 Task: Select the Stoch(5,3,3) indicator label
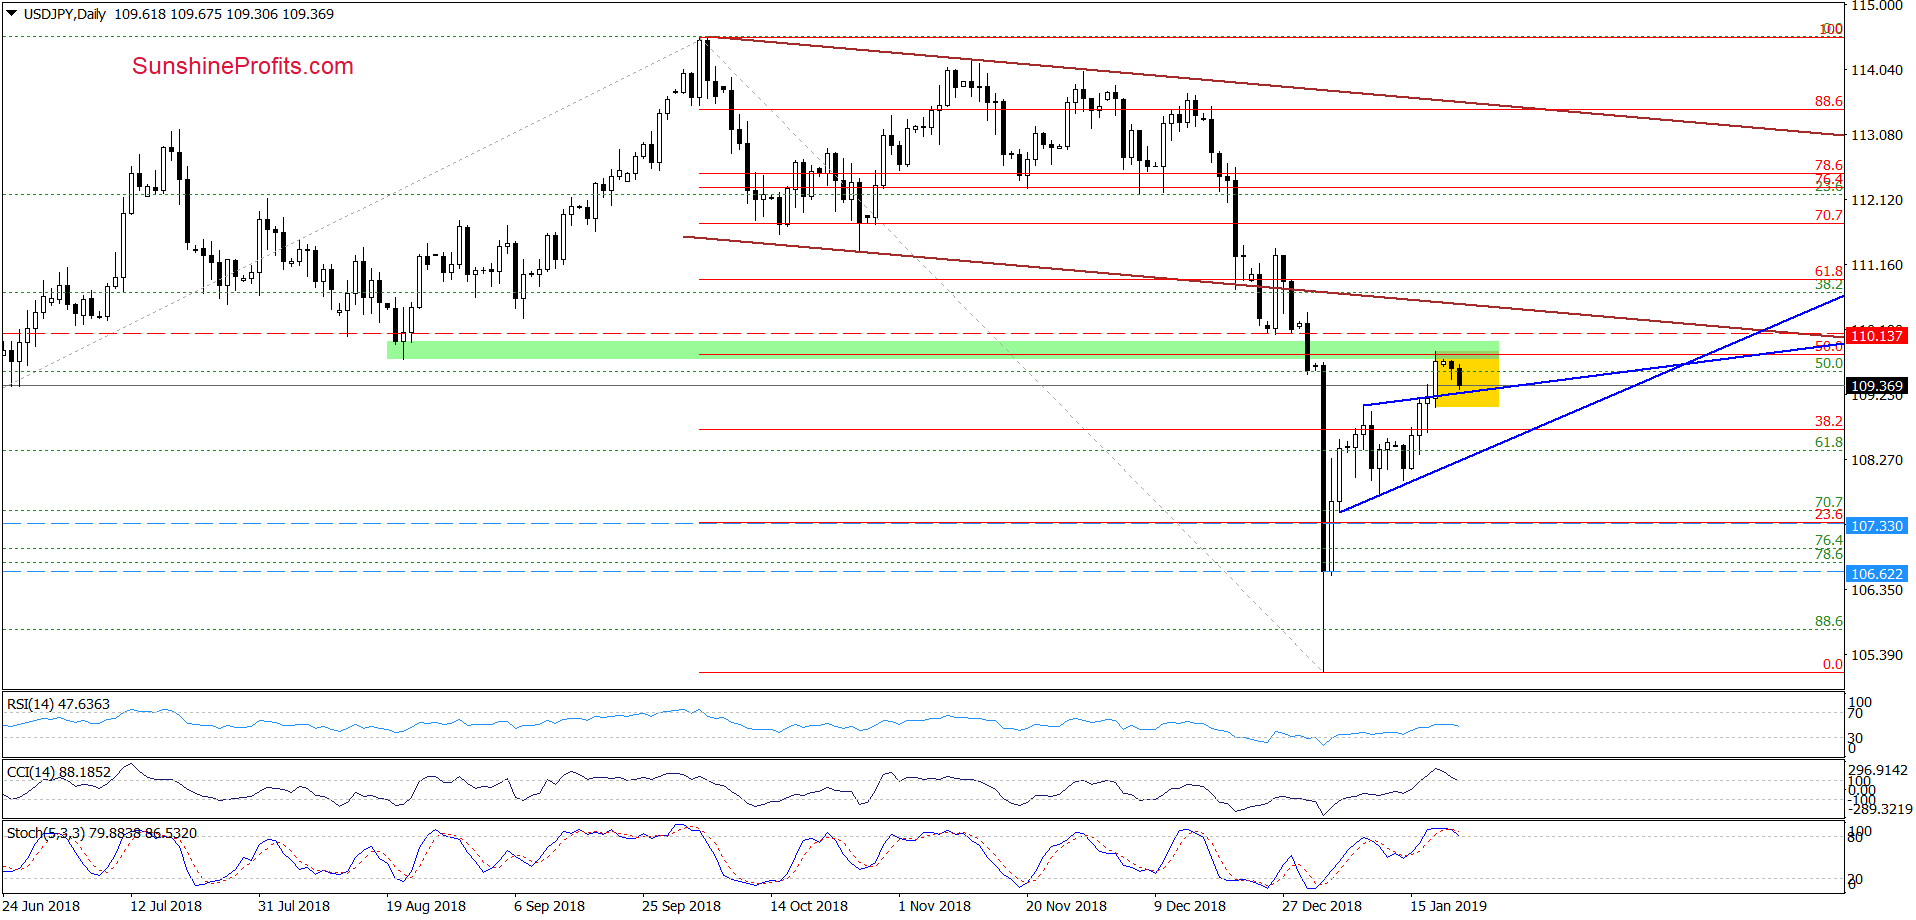(x=102, y=833)
